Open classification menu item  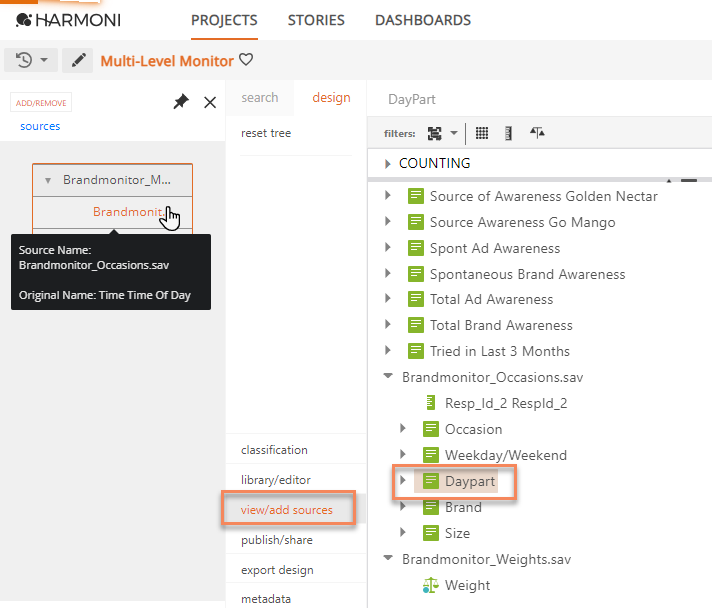point(274,450)
